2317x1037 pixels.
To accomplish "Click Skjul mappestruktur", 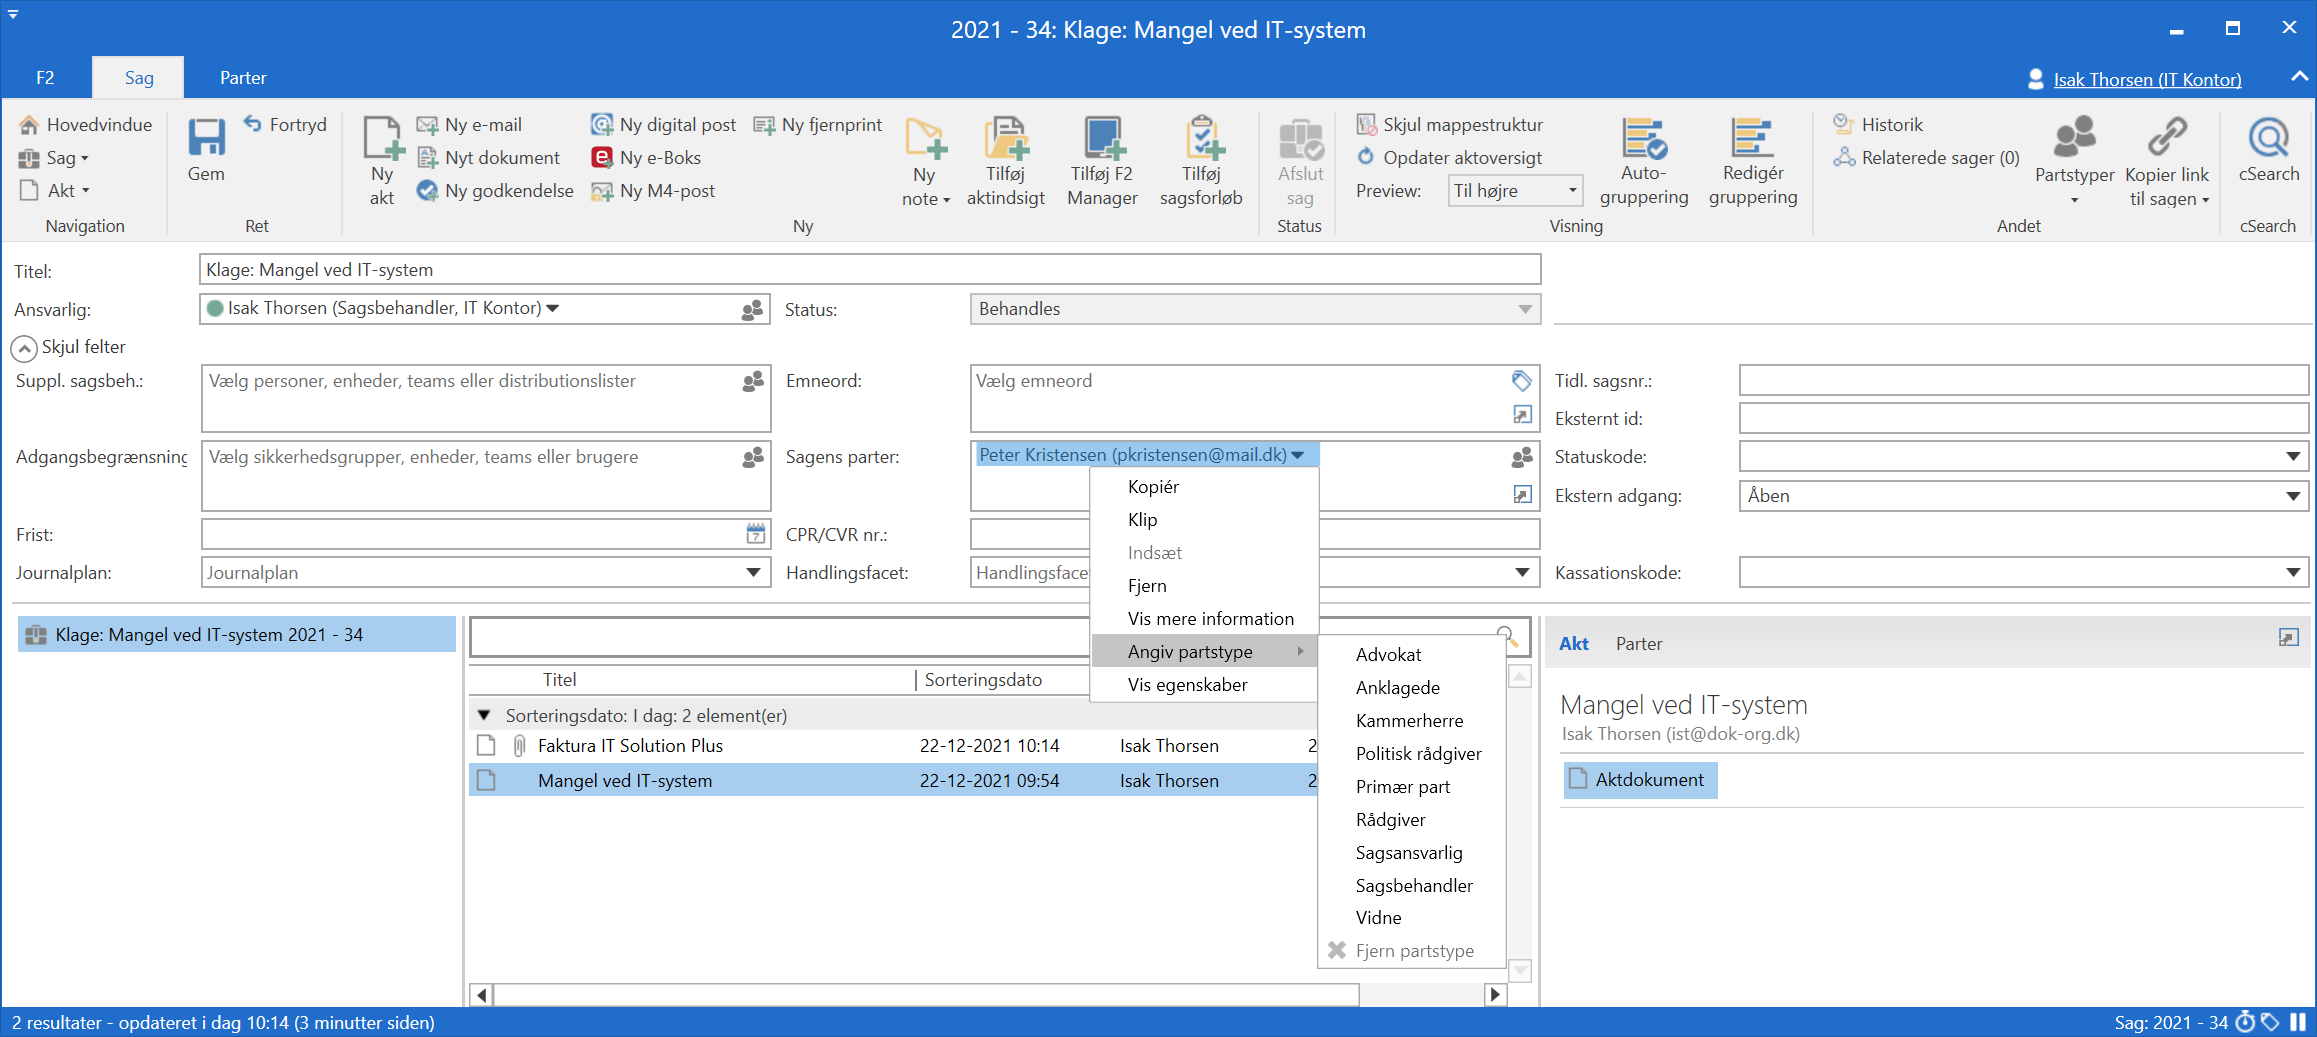I will (1449, 124).
